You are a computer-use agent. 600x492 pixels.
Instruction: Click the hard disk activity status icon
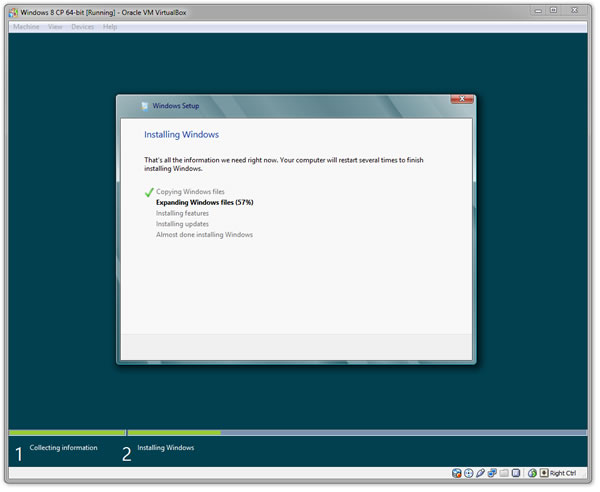click(457, 473)
